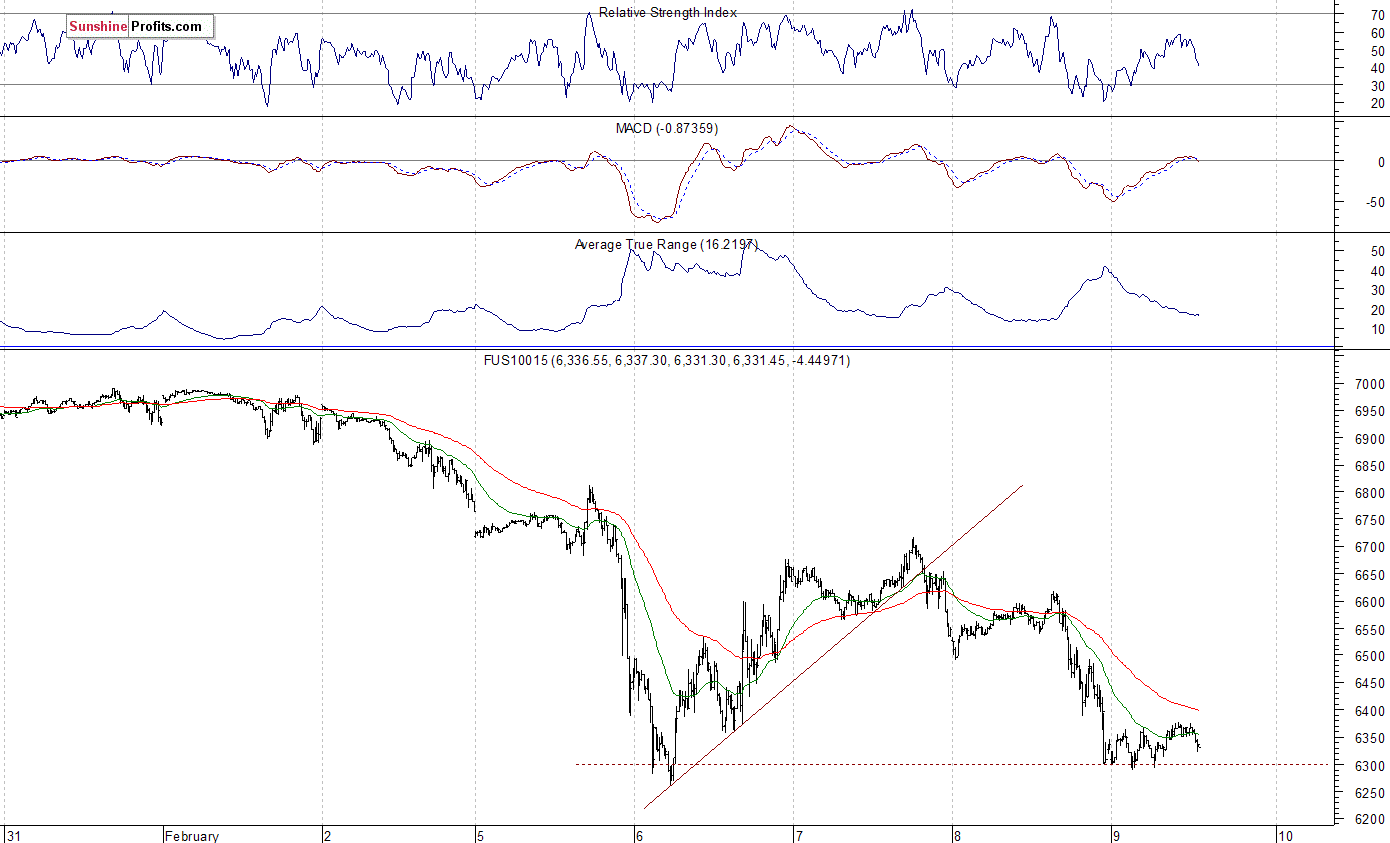This screenshot has height=843, width=1390.
Task: Click the ATR 50 scale label
Action: coord(1377,252)
